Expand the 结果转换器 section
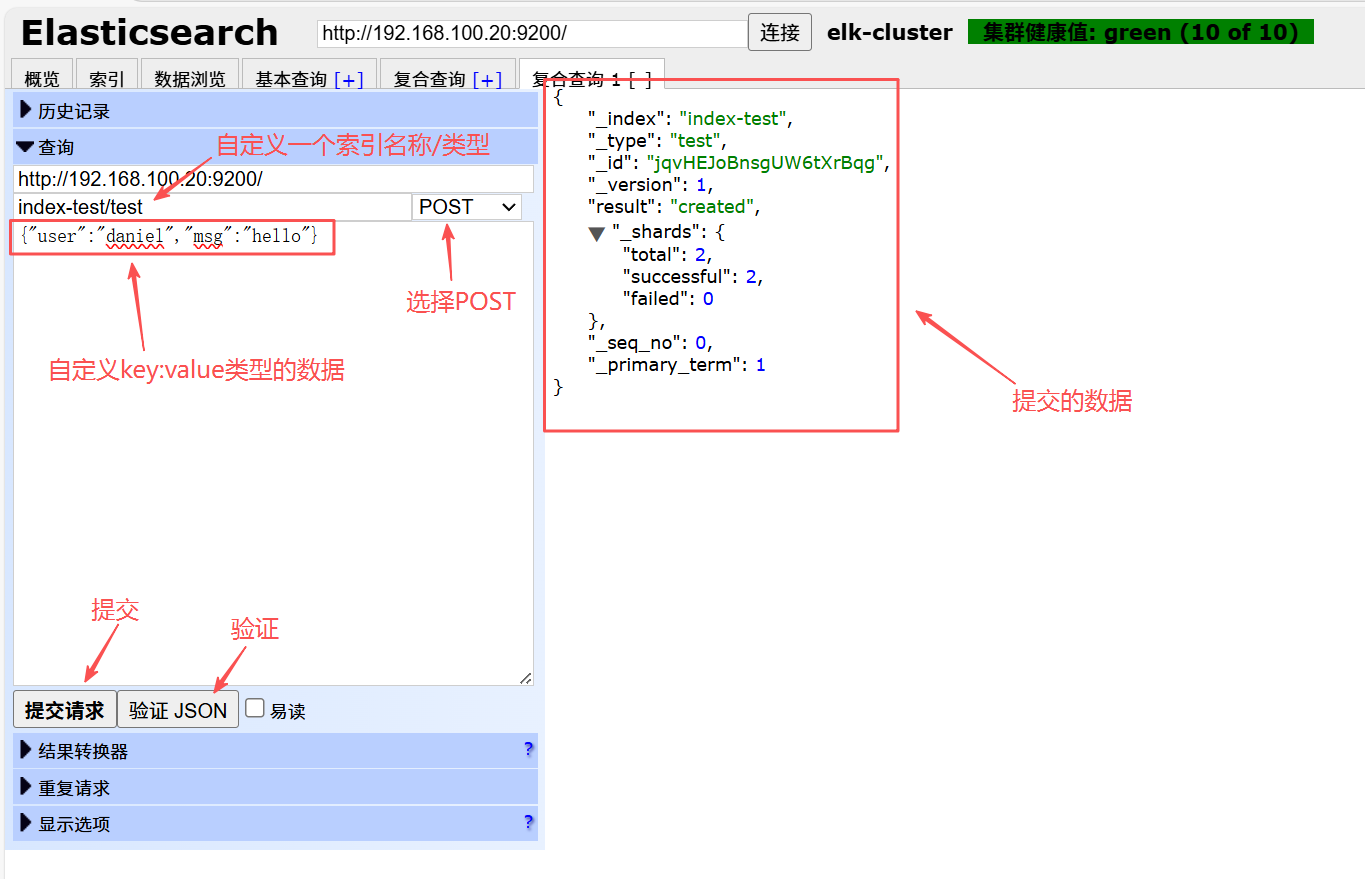The width and height of the screenshot is (1365, 879). click(x=275, y=750)
